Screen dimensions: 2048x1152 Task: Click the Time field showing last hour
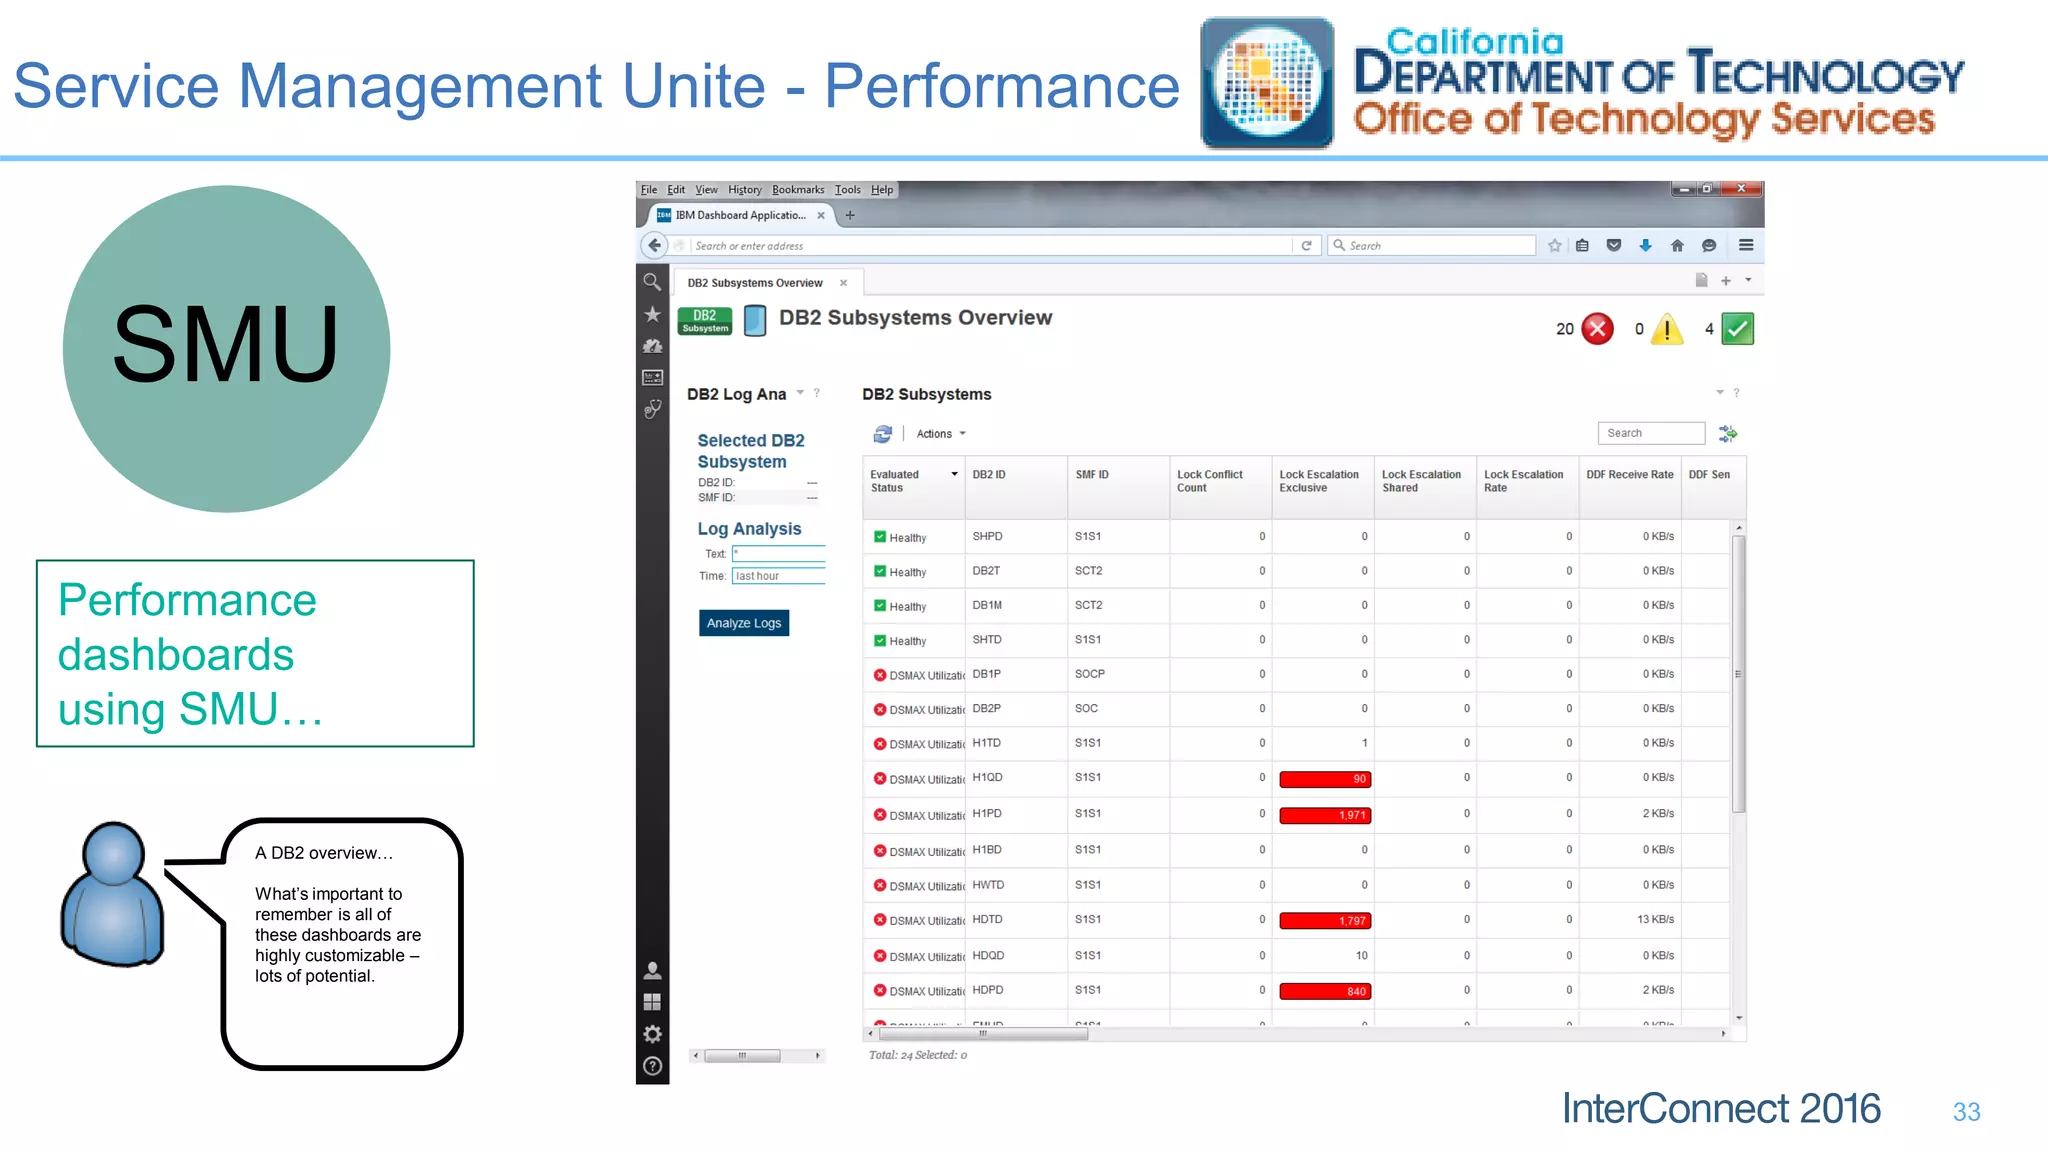(778, 576)
